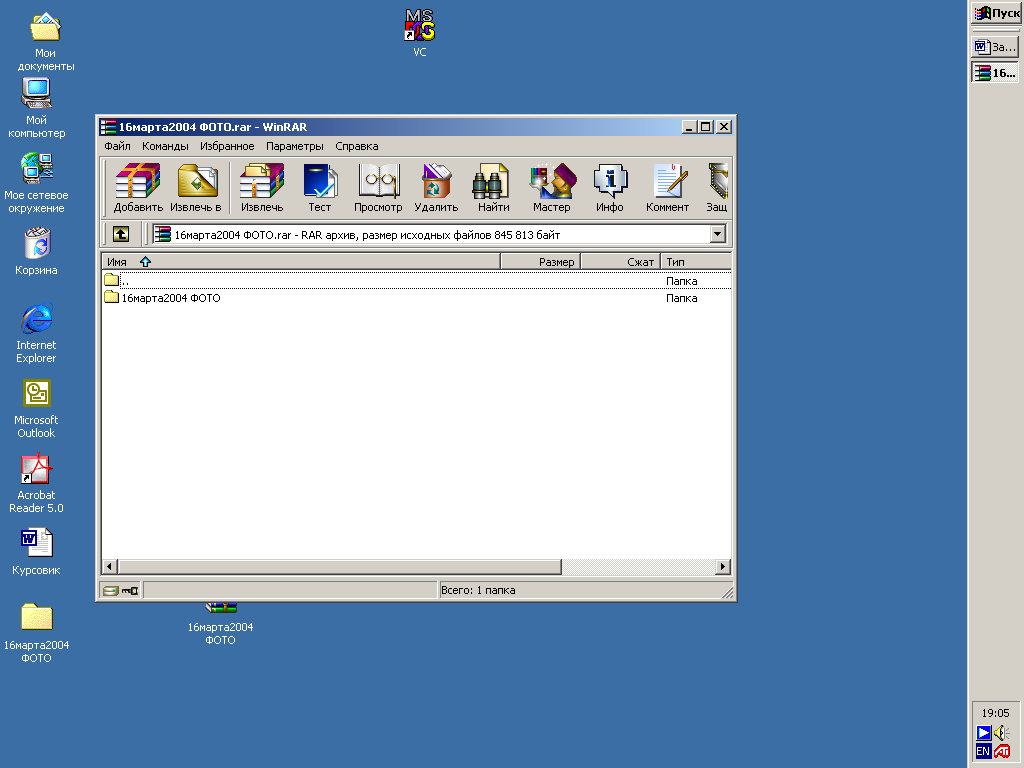This screenshot has width=1024, height=768.
Task: Click the Всего: 1 папка status text
Action: pos(478,590)
